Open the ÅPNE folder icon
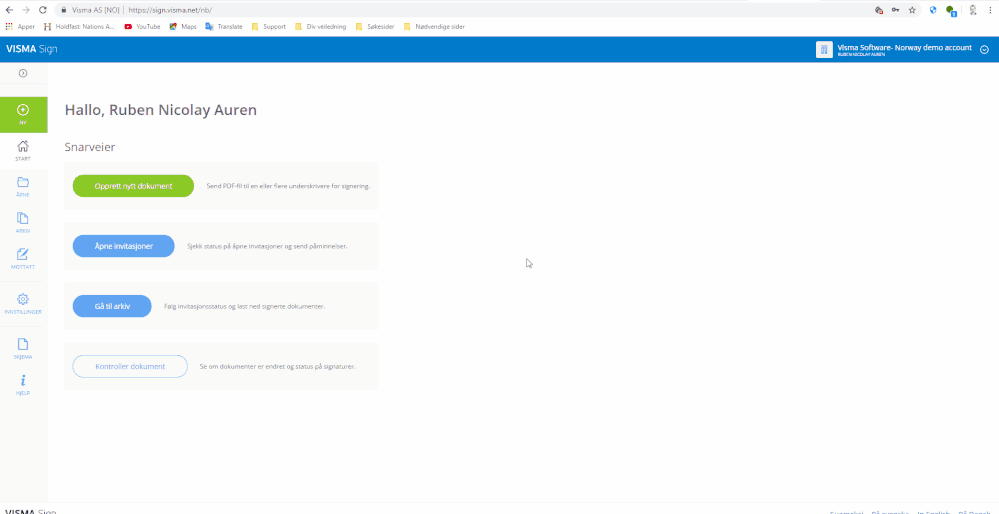 click(23, 182)
